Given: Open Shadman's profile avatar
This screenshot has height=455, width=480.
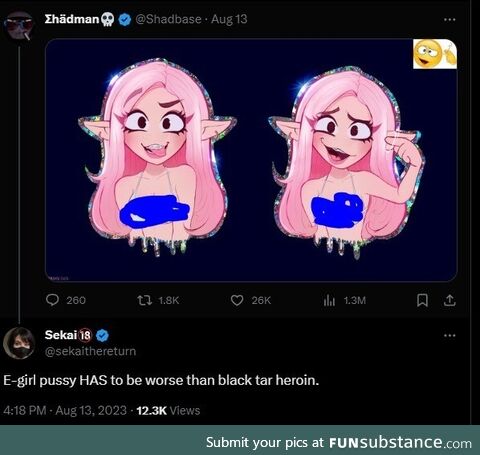Looking at the screenshot, I should [19, 25].
